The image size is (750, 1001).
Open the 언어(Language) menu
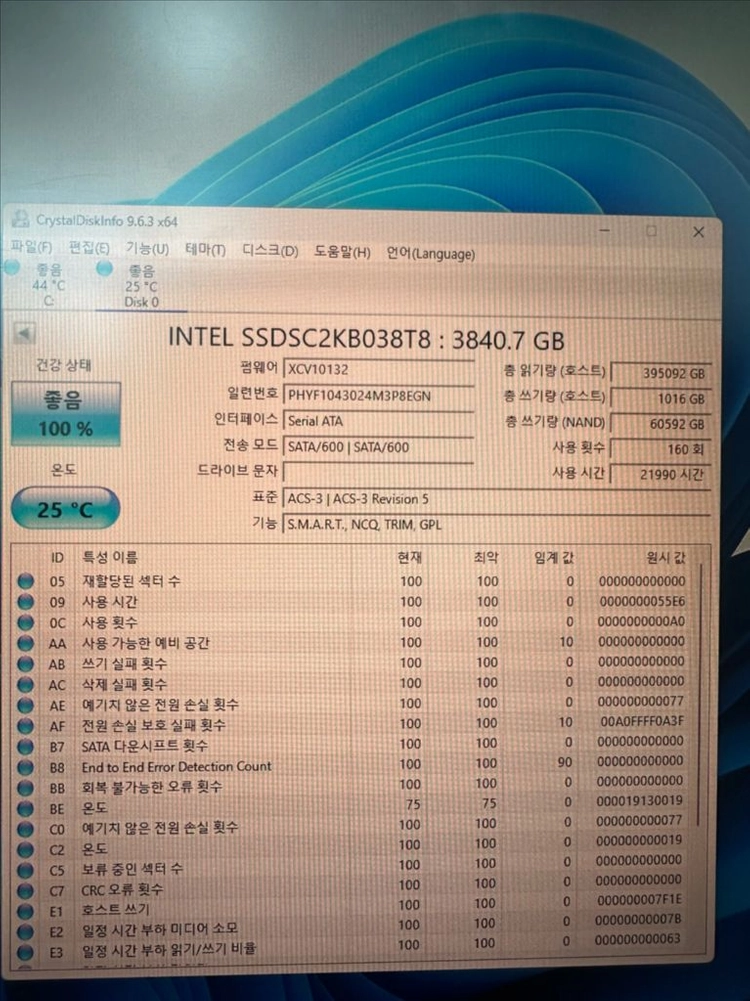pyautogui.click(x=430, y=253)
